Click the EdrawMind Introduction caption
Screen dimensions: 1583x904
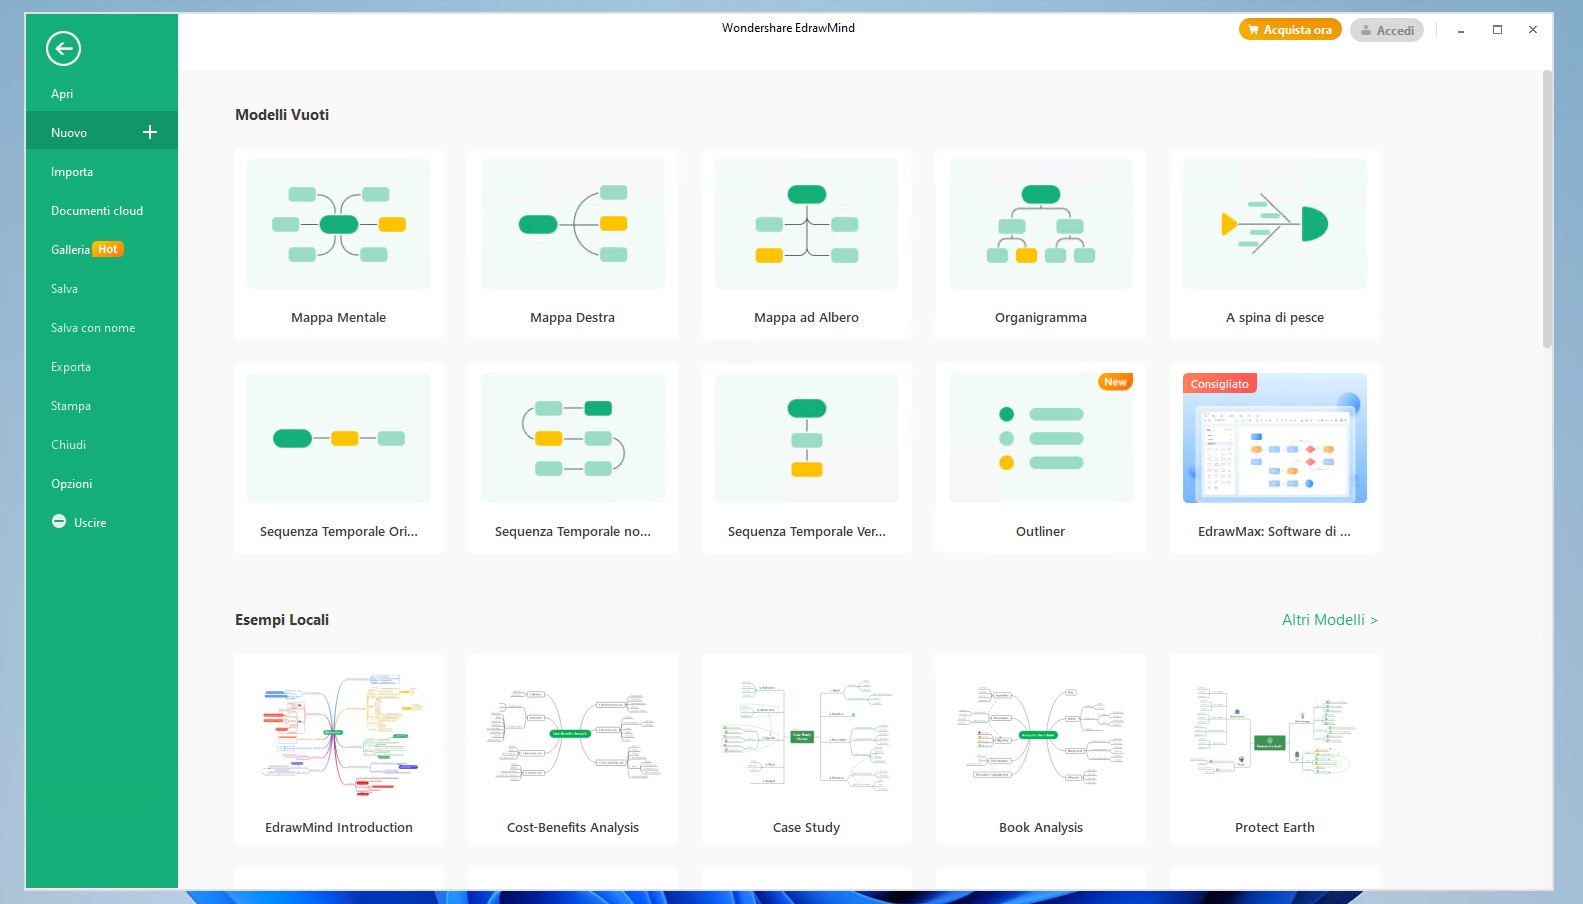(339, 828)
